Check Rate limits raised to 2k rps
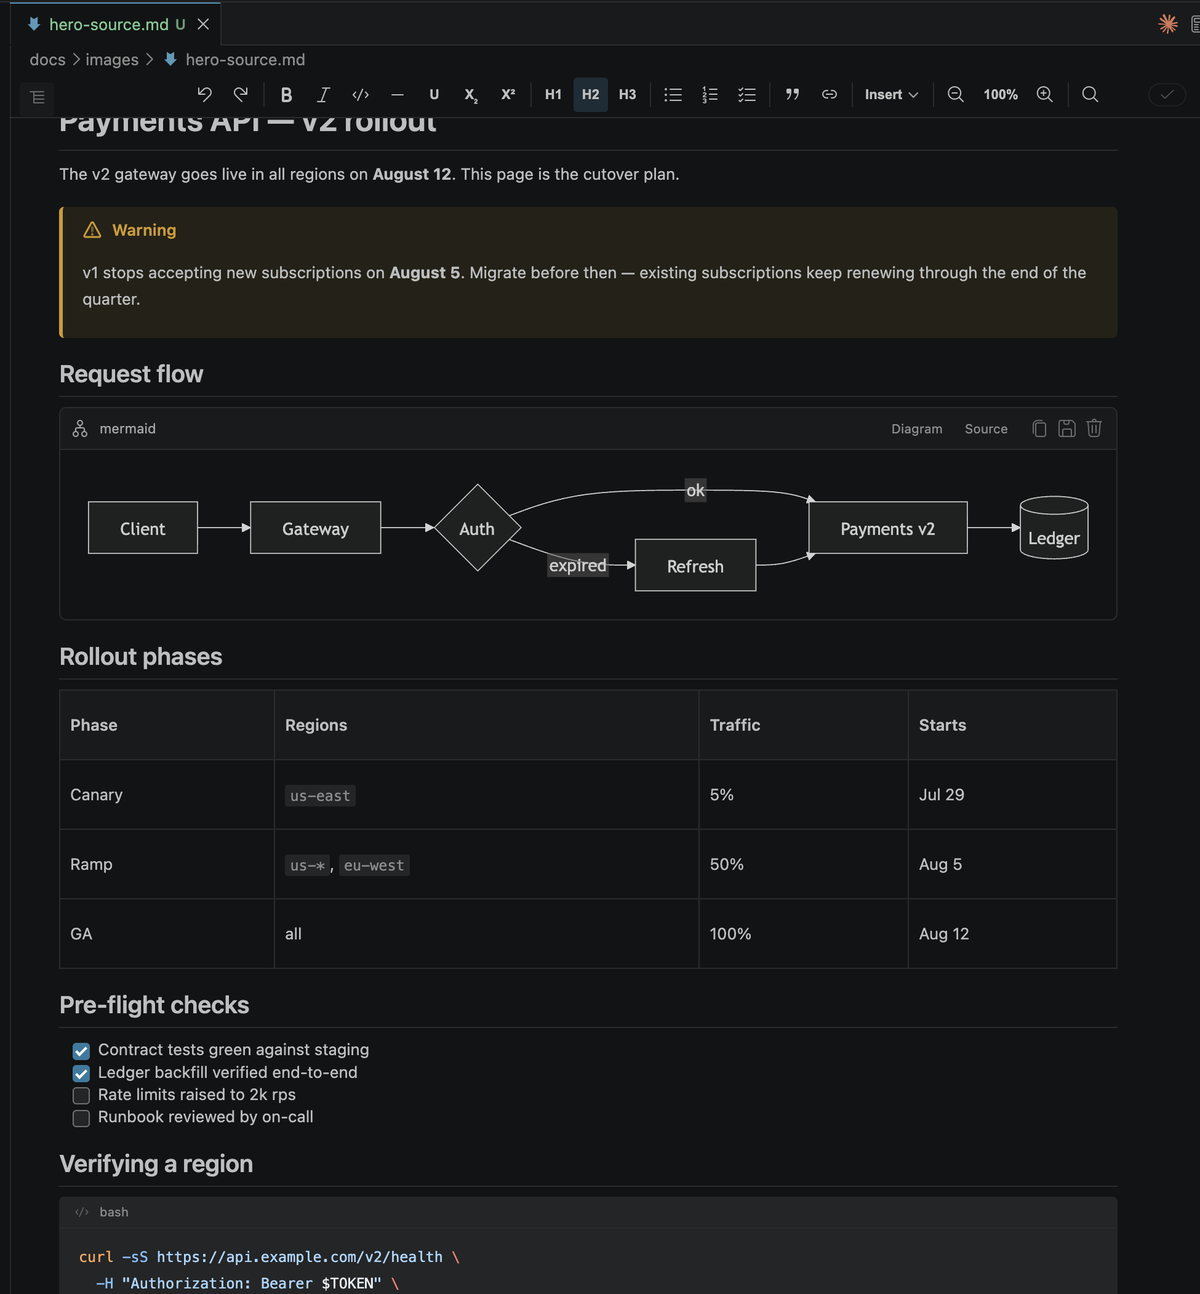Image resolution: width=1200 pixels, height=1294 pixels. (81, 1095)
